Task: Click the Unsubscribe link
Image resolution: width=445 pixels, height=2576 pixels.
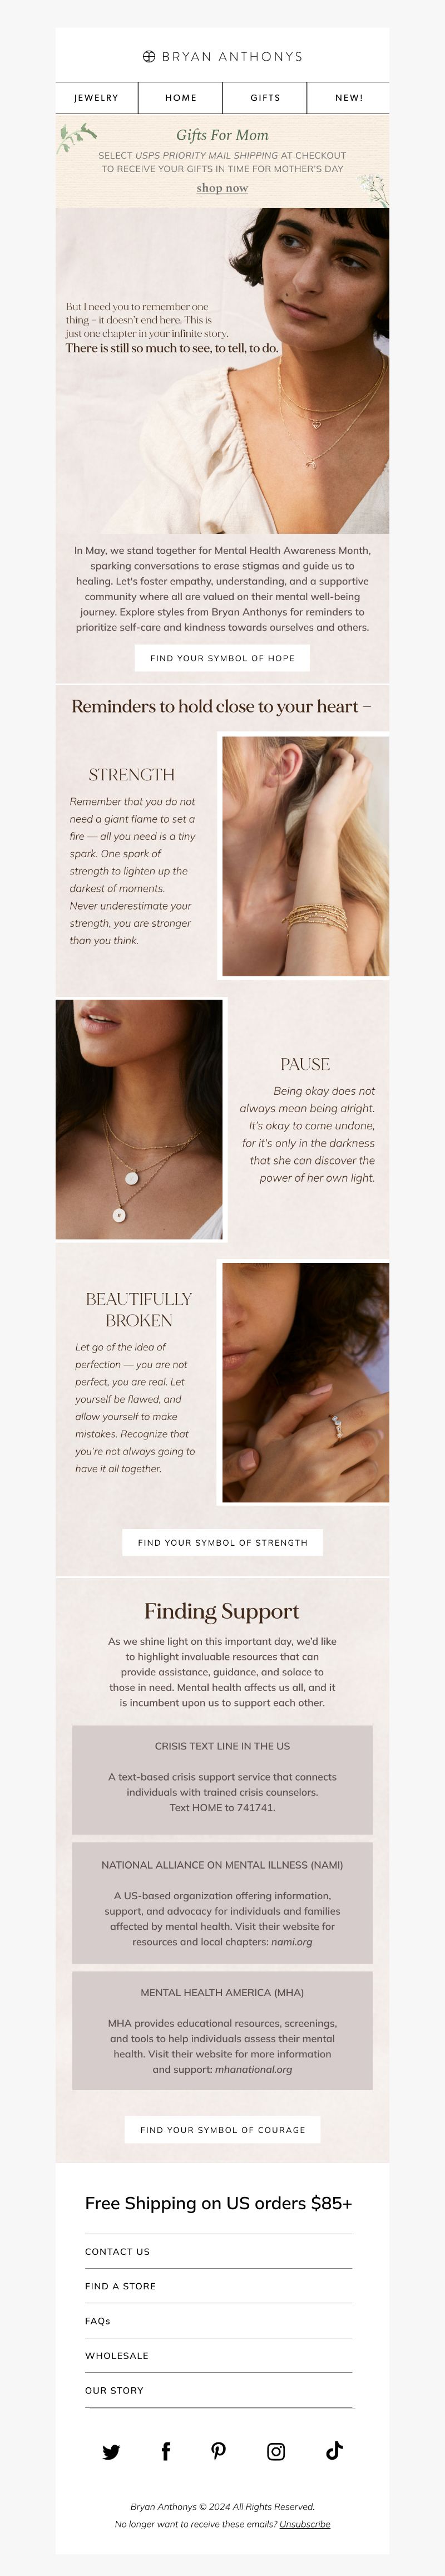Action: pyautogui.click(x=305, y=2524)
